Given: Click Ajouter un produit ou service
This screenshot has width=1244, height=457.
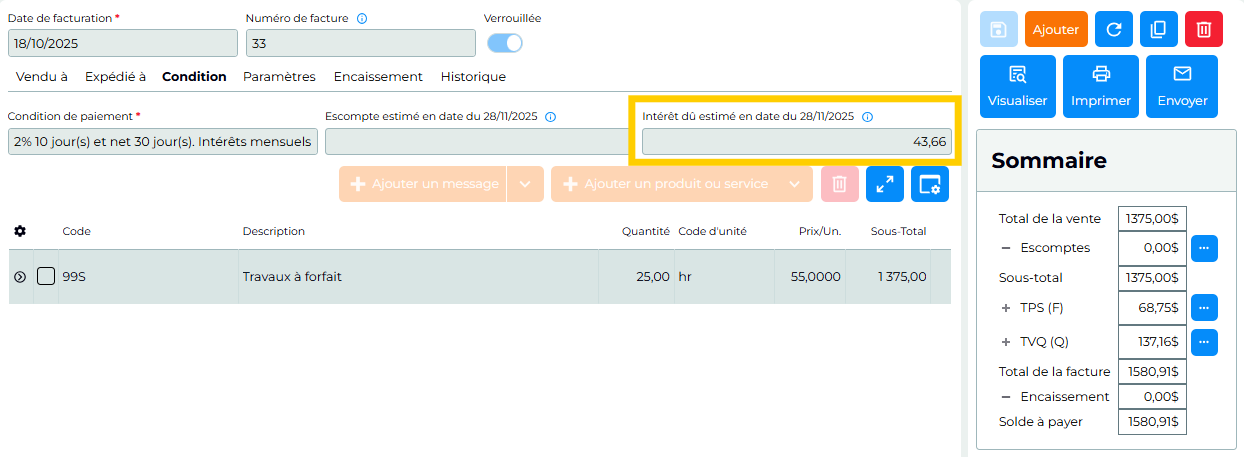Looking at the screenshot, I should pos(663,184).
